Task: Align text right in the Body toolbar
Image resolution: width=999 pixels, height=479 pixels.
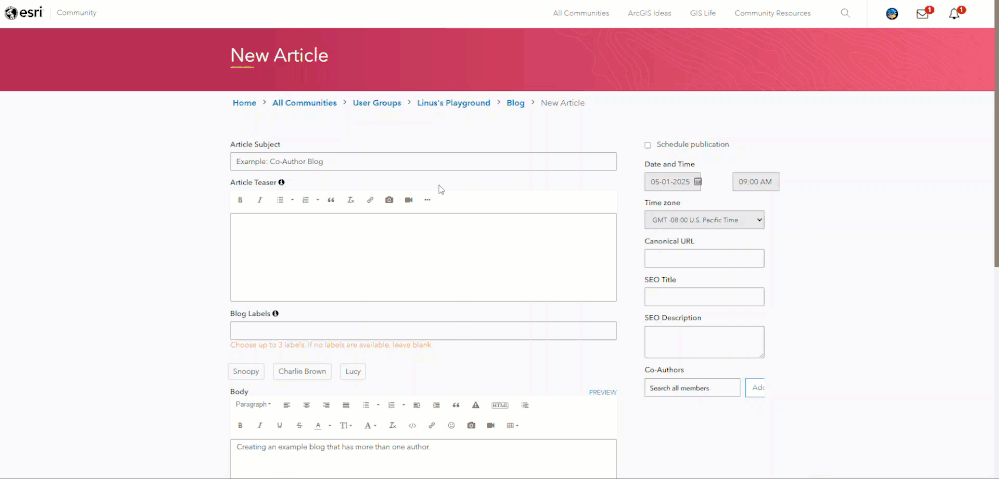Action: 326,405
